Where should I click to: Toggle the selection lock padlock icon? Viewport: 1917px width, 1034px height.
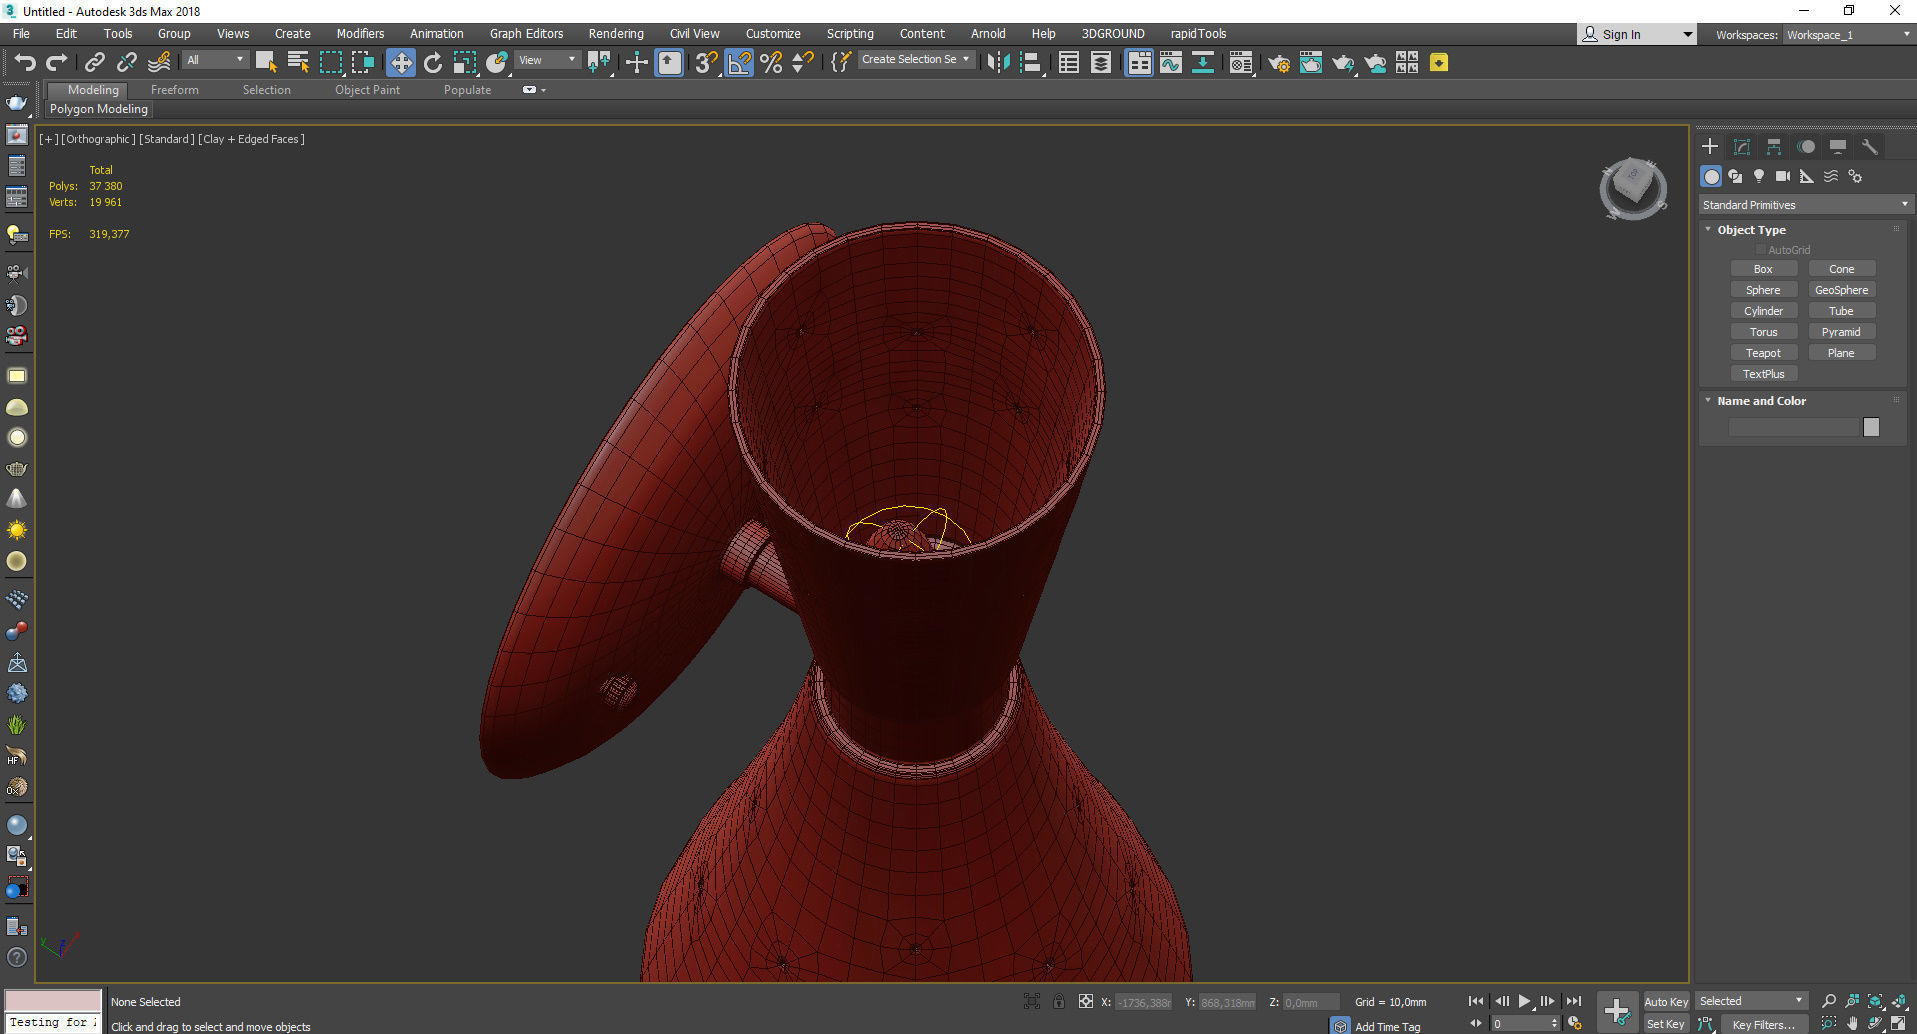point(1058,1001)
